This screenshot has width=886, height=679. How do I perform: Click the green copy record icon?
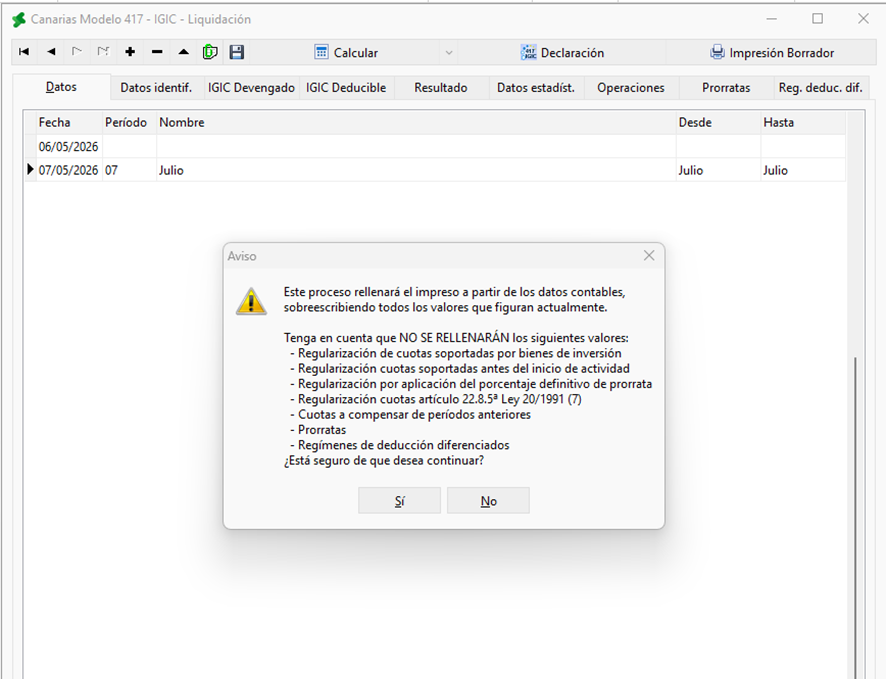point(210,52)
